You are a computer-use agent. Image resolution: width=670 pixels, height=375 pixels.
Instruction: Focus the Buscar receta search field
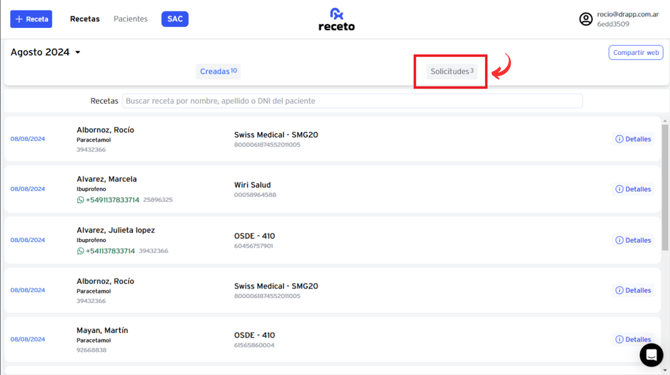352,101
